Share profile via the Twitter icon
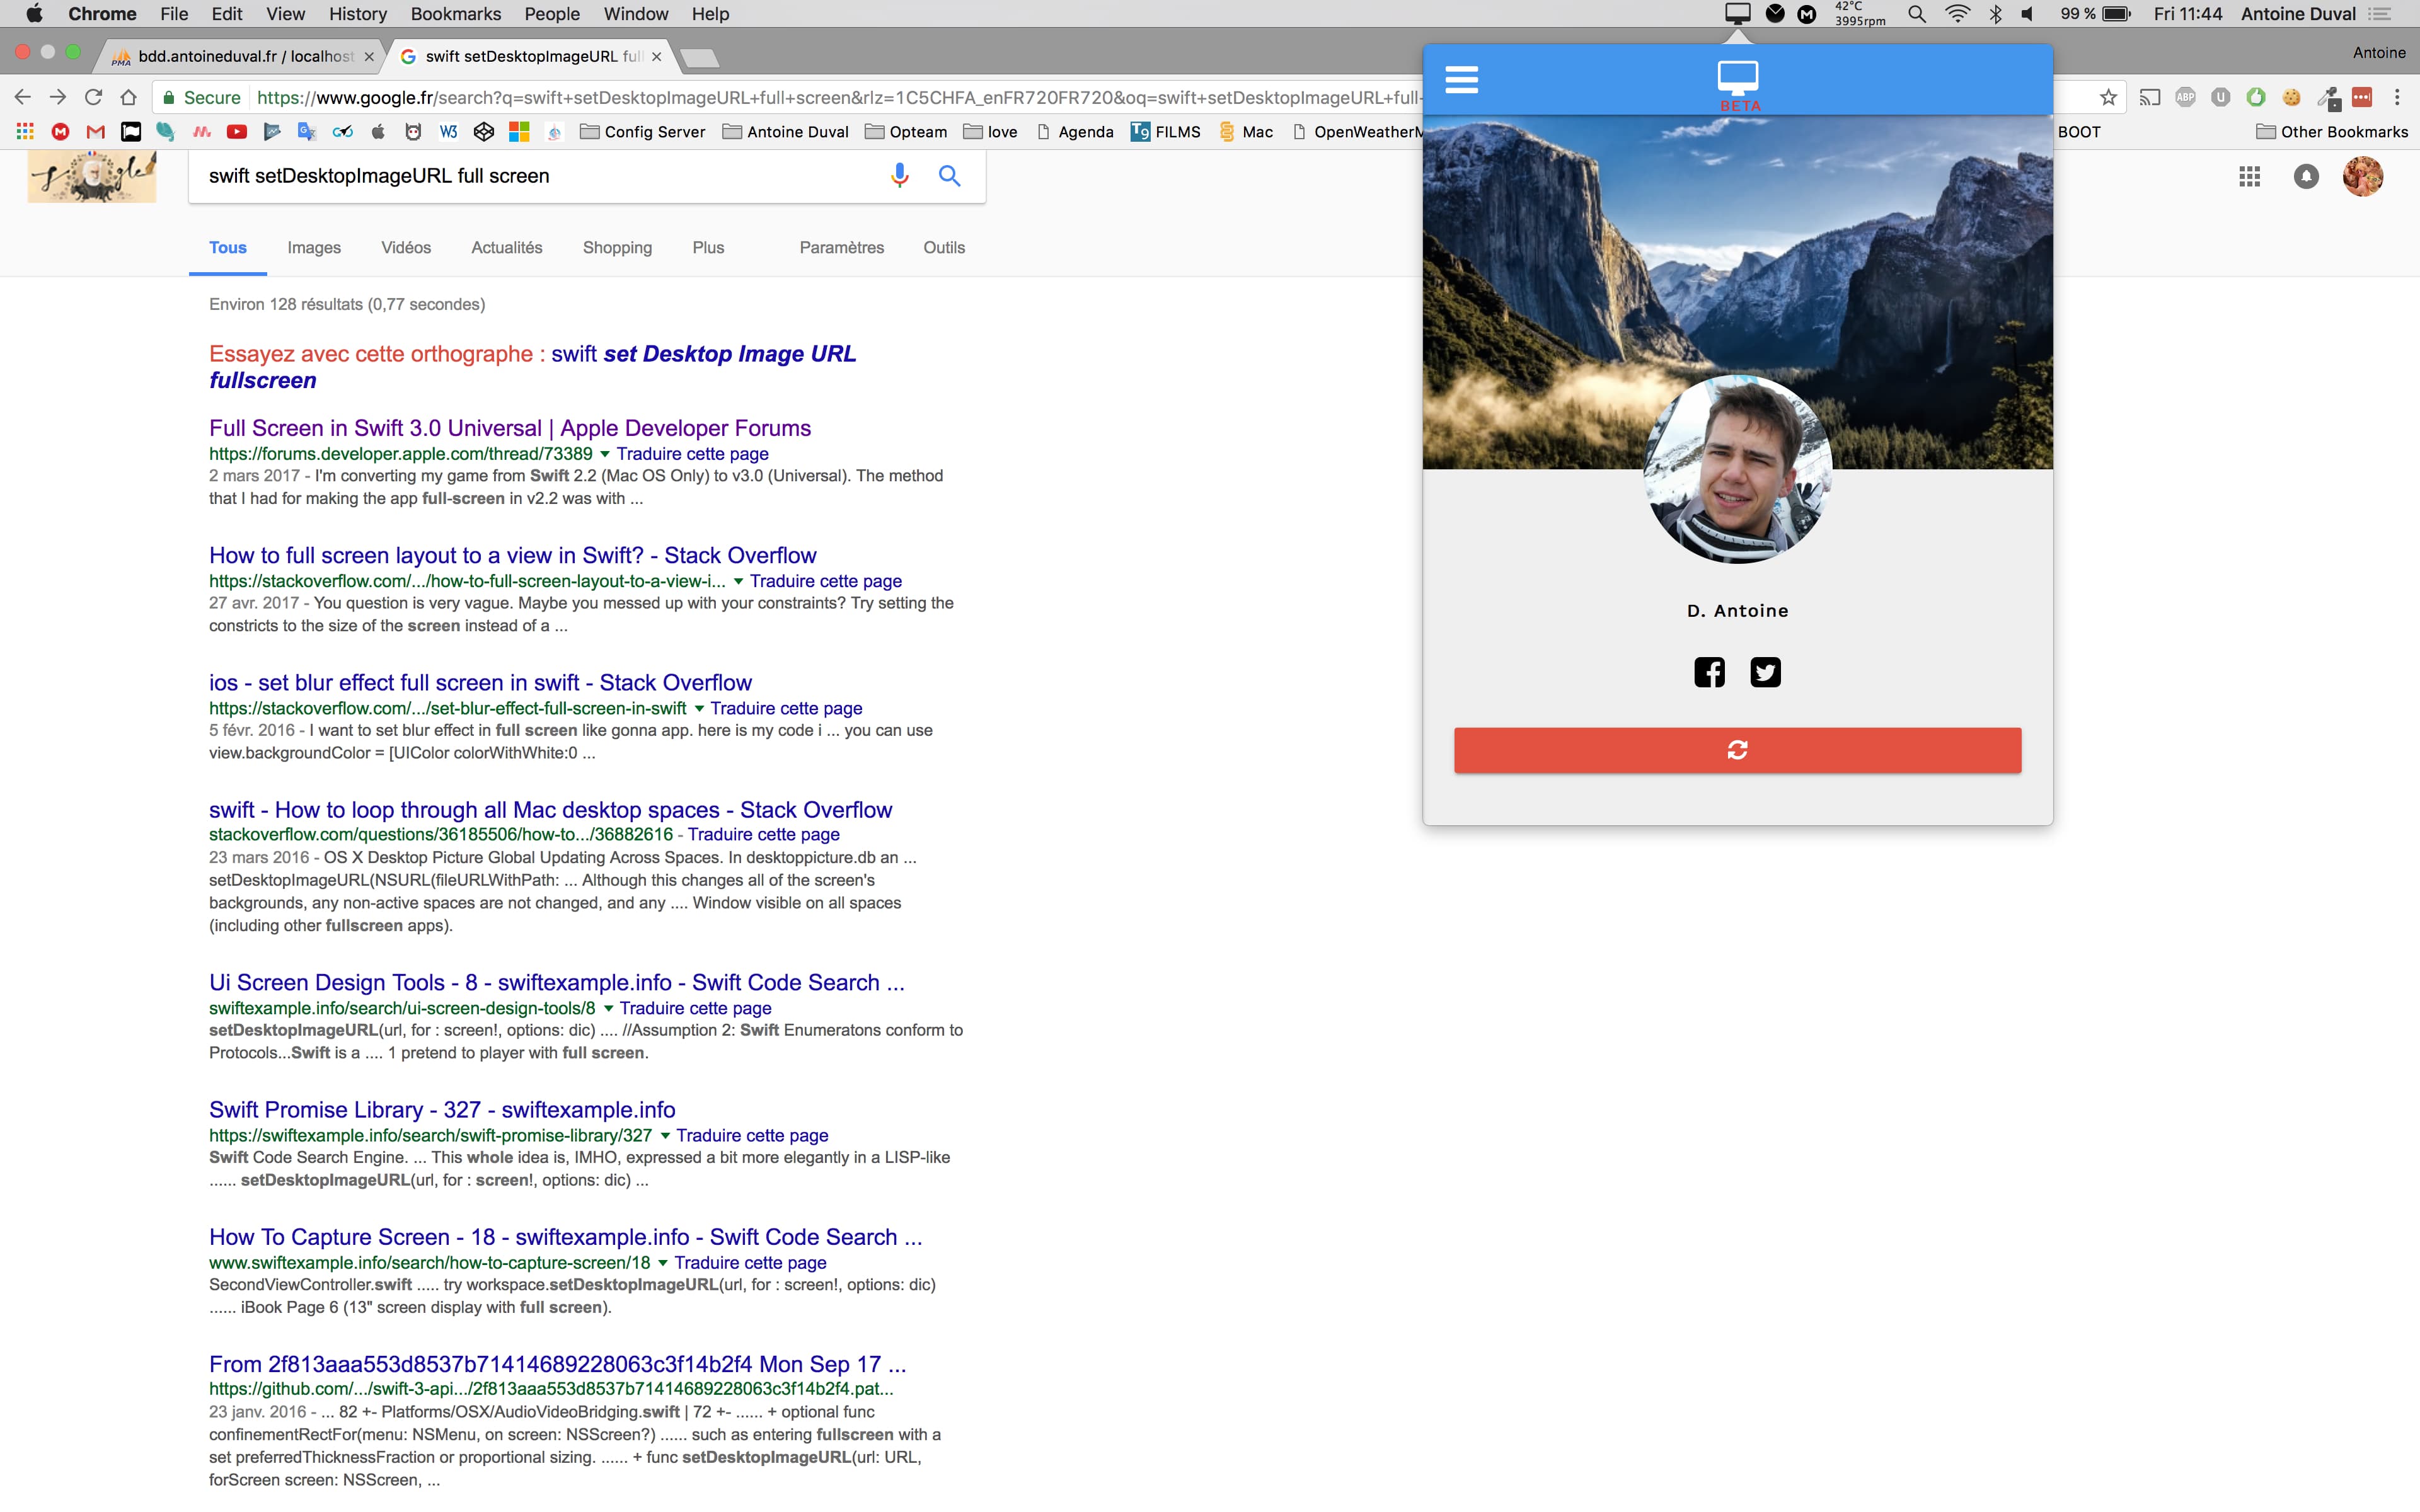This screenshot has height=1512, width=2420. pyautogui.click(x=1765, y=672)
